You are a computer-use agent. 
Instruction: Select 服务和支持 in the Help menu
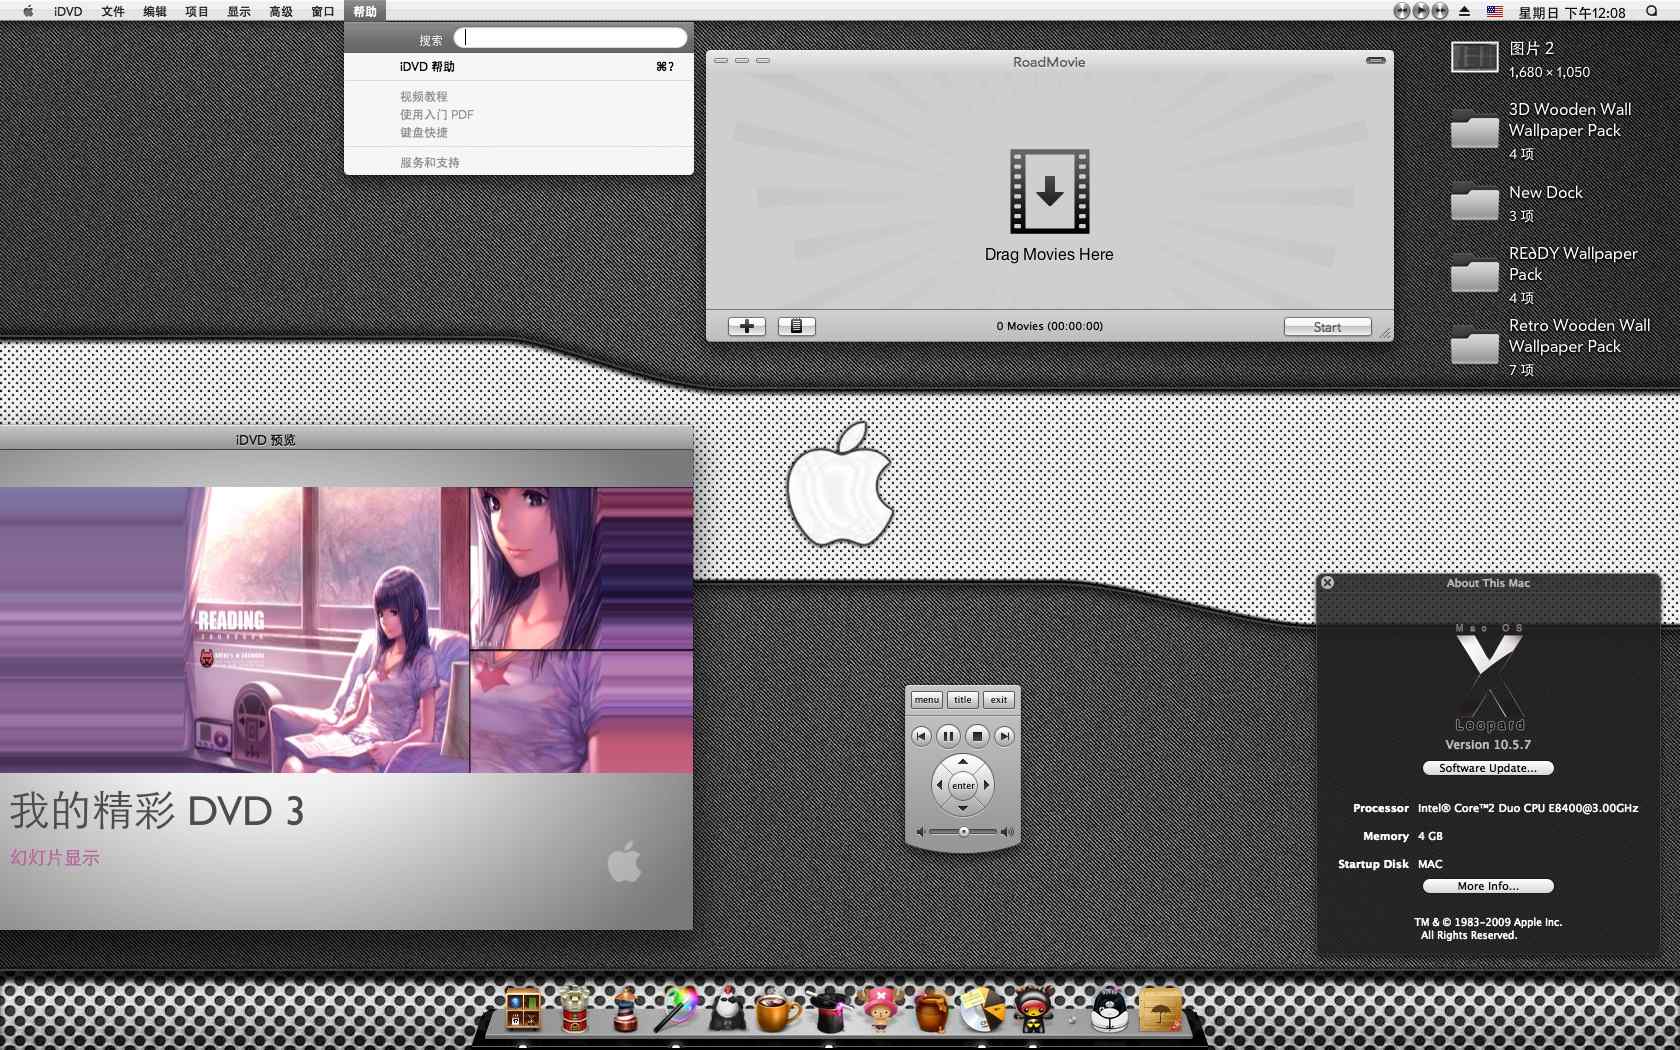click(x=519, y=163)
